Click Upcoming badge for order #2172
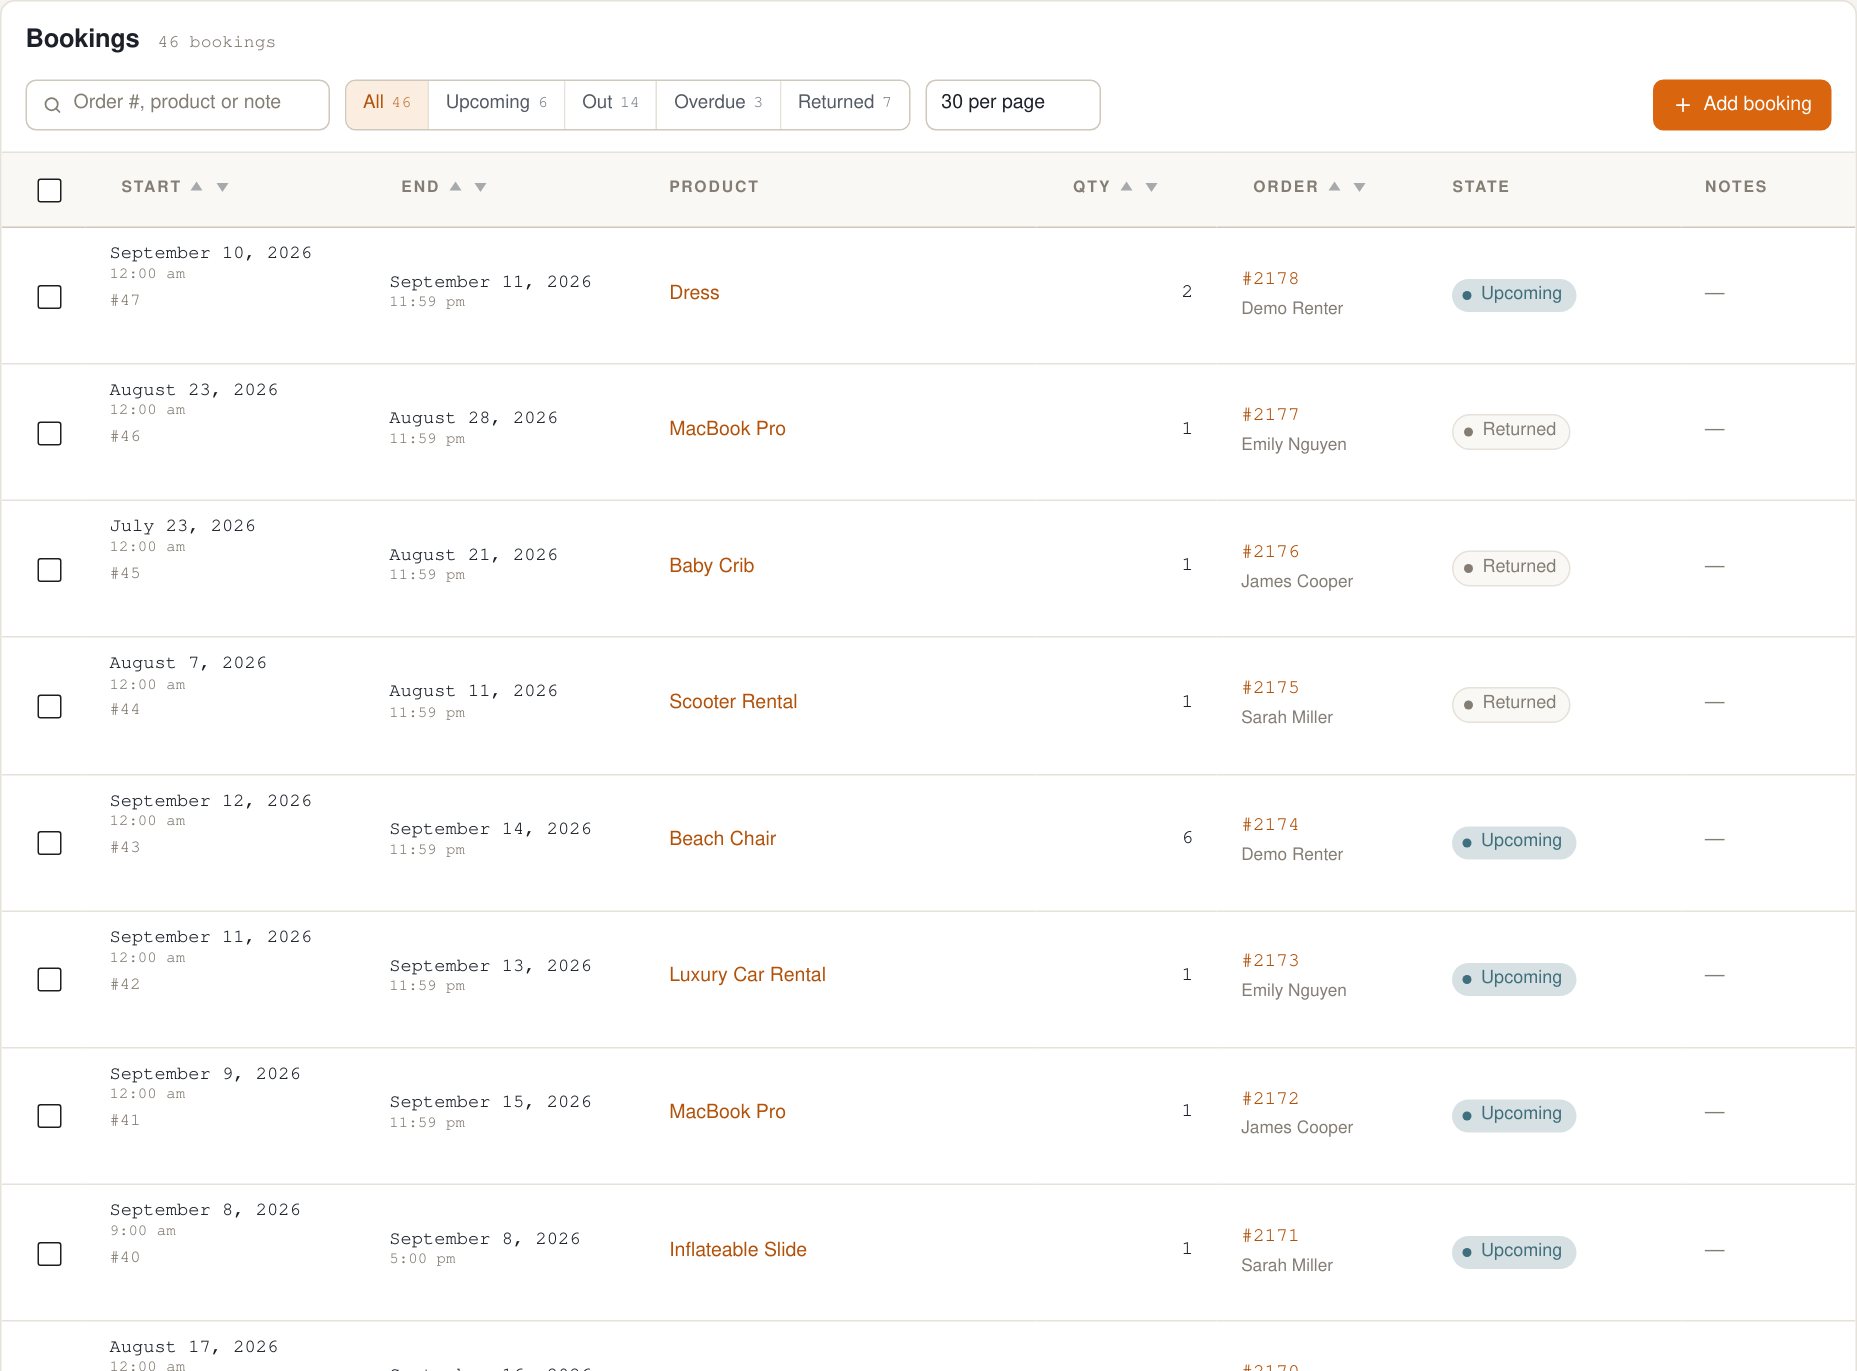Viewport: 1857px width, 1371px height. pyautogui.click(x=1513, y=1114)
